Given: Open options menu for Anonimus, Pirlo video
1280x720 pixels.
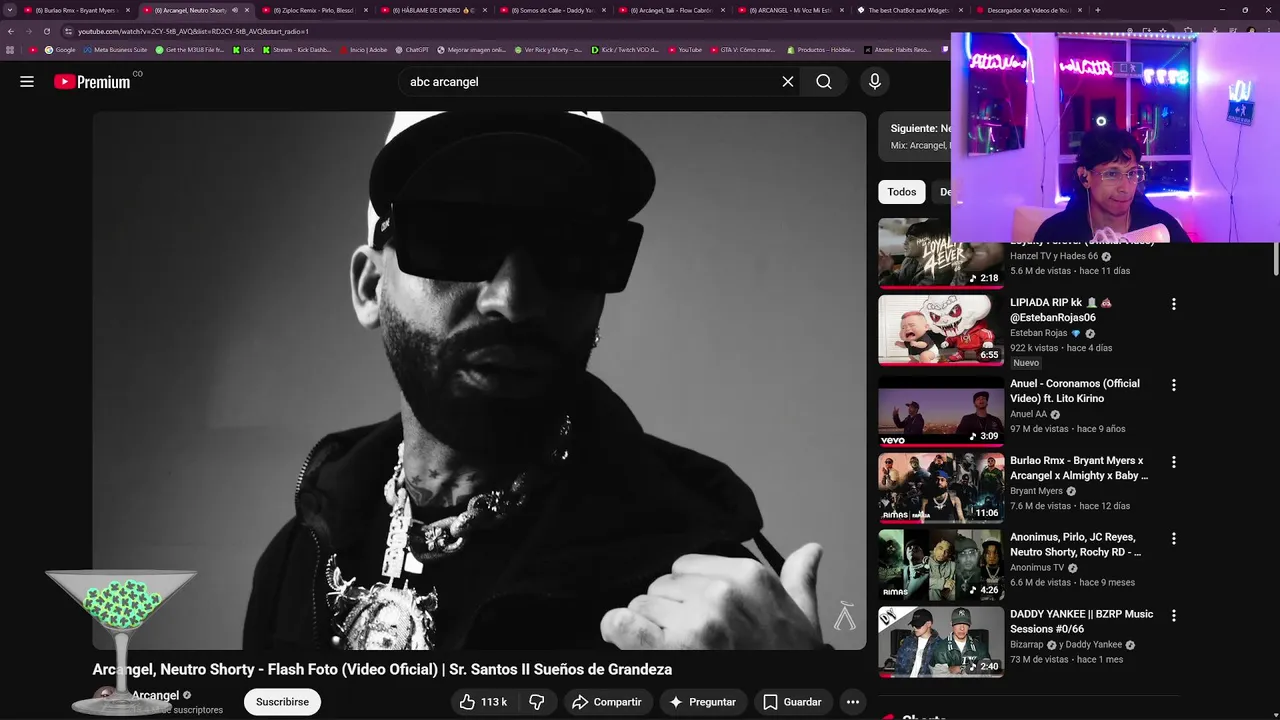Looking at the screenshot, I should (x=1174, y=538).
